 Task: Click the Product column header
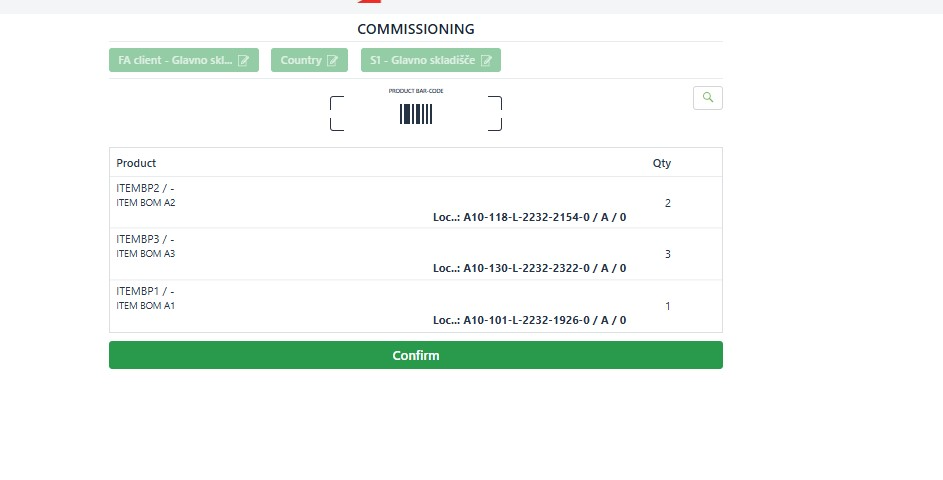[x=136, y=163]
